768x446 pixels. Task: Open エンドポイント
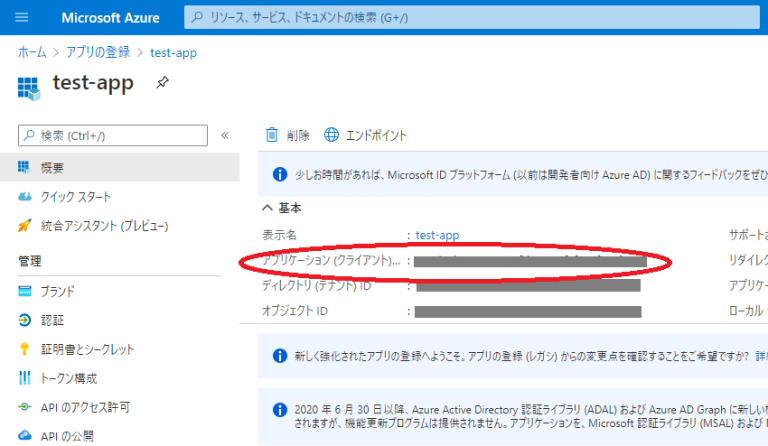click(x=376, y=136)
